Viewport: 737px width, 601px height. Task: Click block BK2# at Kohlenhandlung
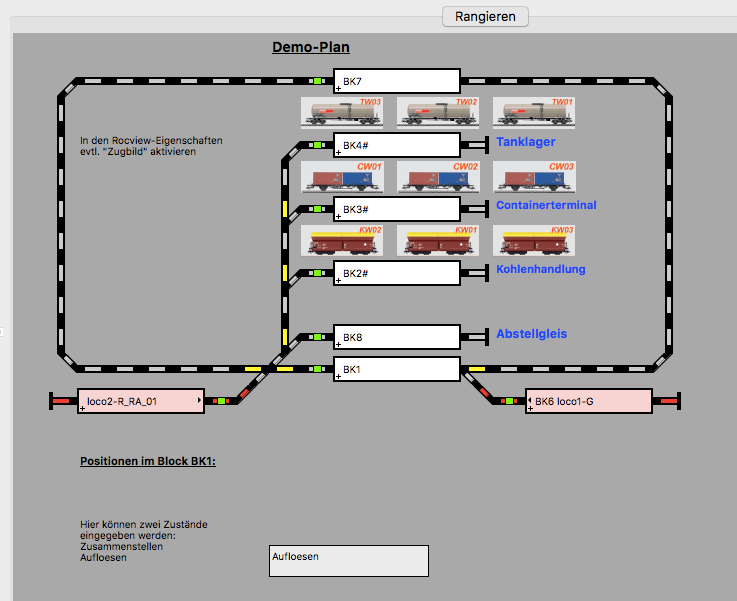pyautogui.click(x=397, y=273)
